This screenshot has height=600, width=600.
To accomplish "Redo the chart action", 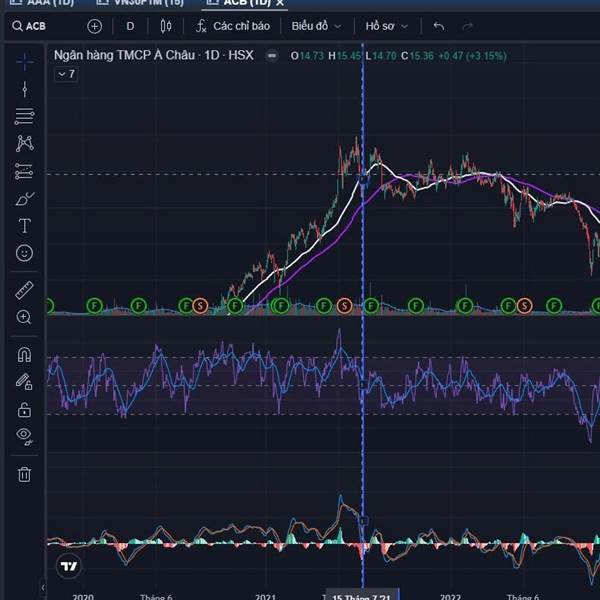I will 467,26.
